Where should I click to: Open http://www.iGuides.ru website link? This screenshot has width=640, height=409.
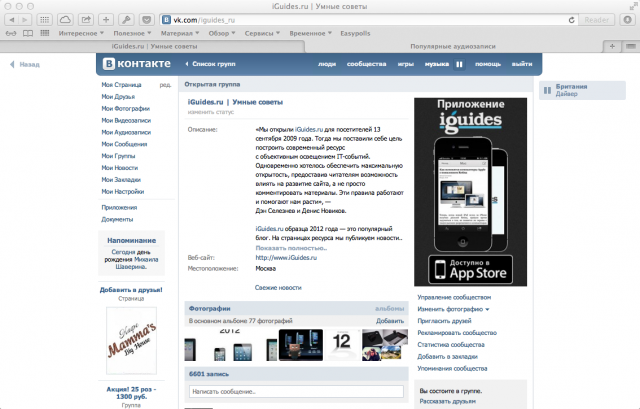[x=286, y=258]
